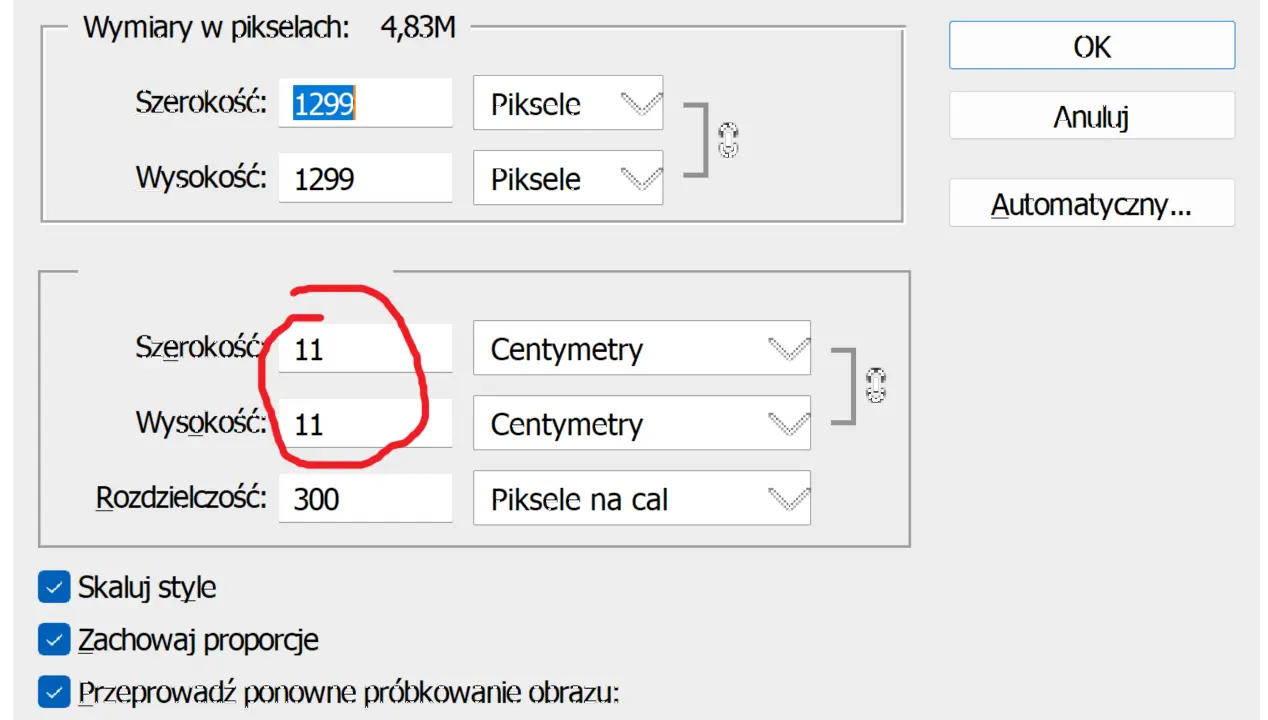
Task: Click the Rozdzielczość field showing 300
Action: 365,498
